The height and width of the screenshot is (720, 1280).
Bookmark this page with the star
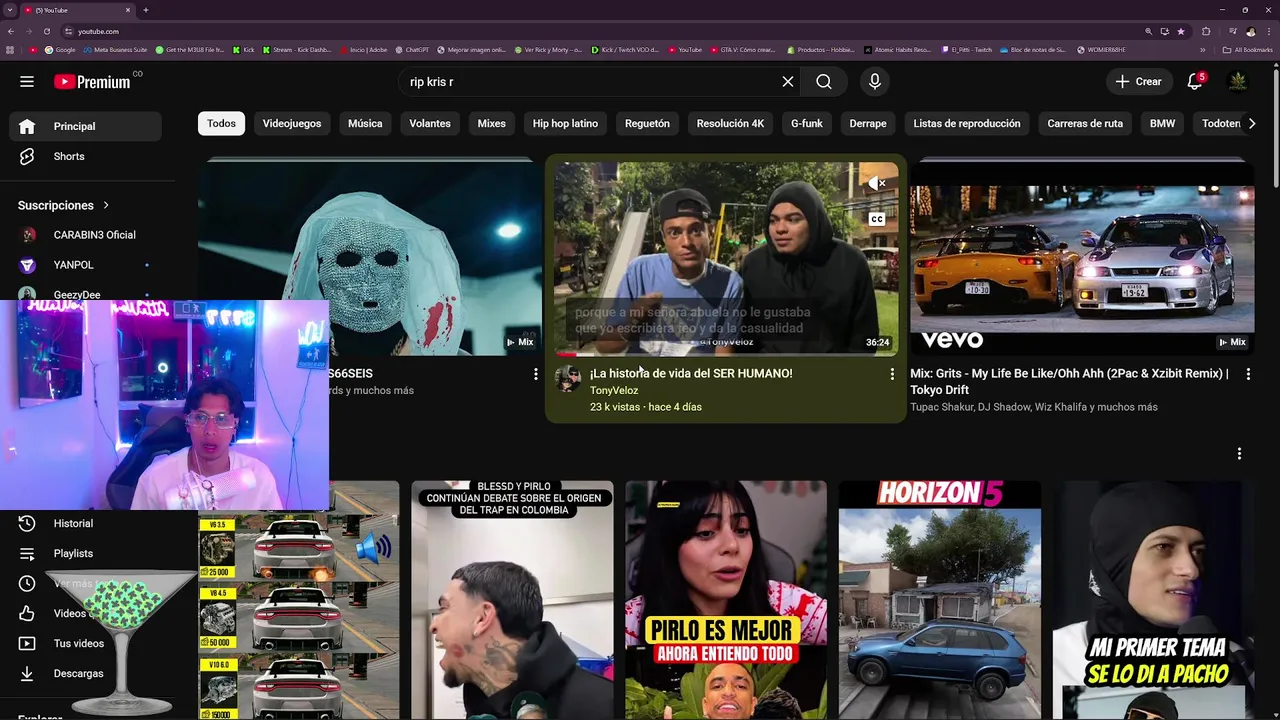coord(1181,31)
